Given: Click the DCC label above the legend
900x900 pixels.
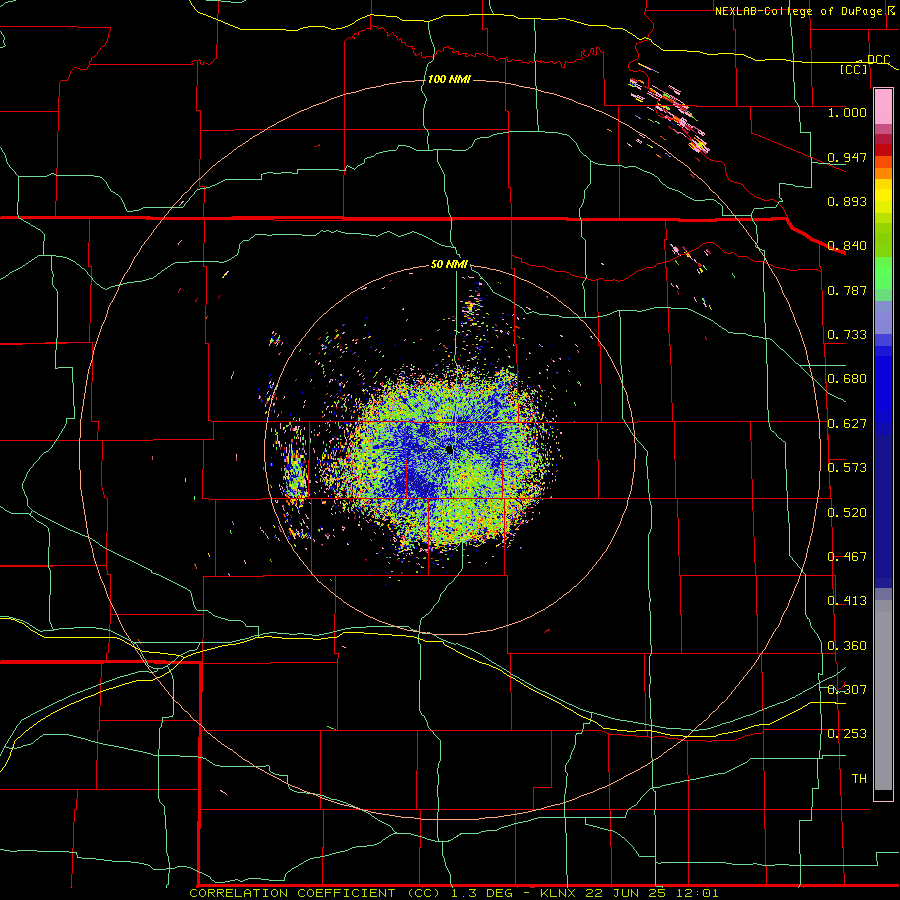Looking at the screenshot, I should tap(878, 60).
